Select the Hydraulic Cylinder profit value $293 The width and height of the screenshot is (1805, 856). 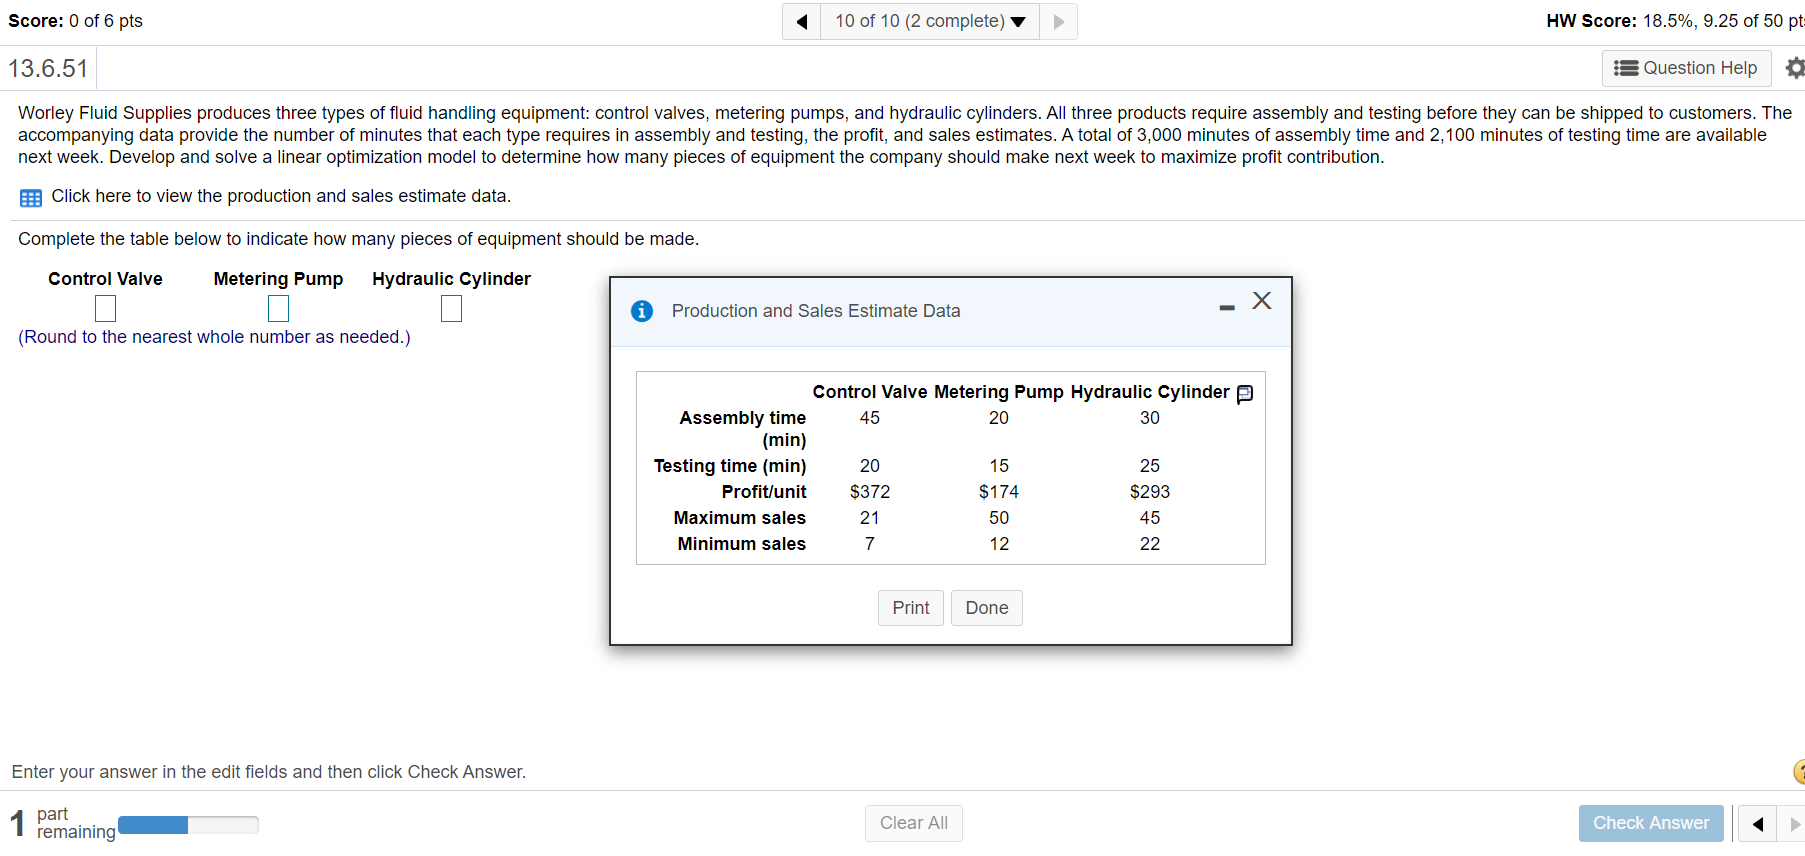point(1150,492)
